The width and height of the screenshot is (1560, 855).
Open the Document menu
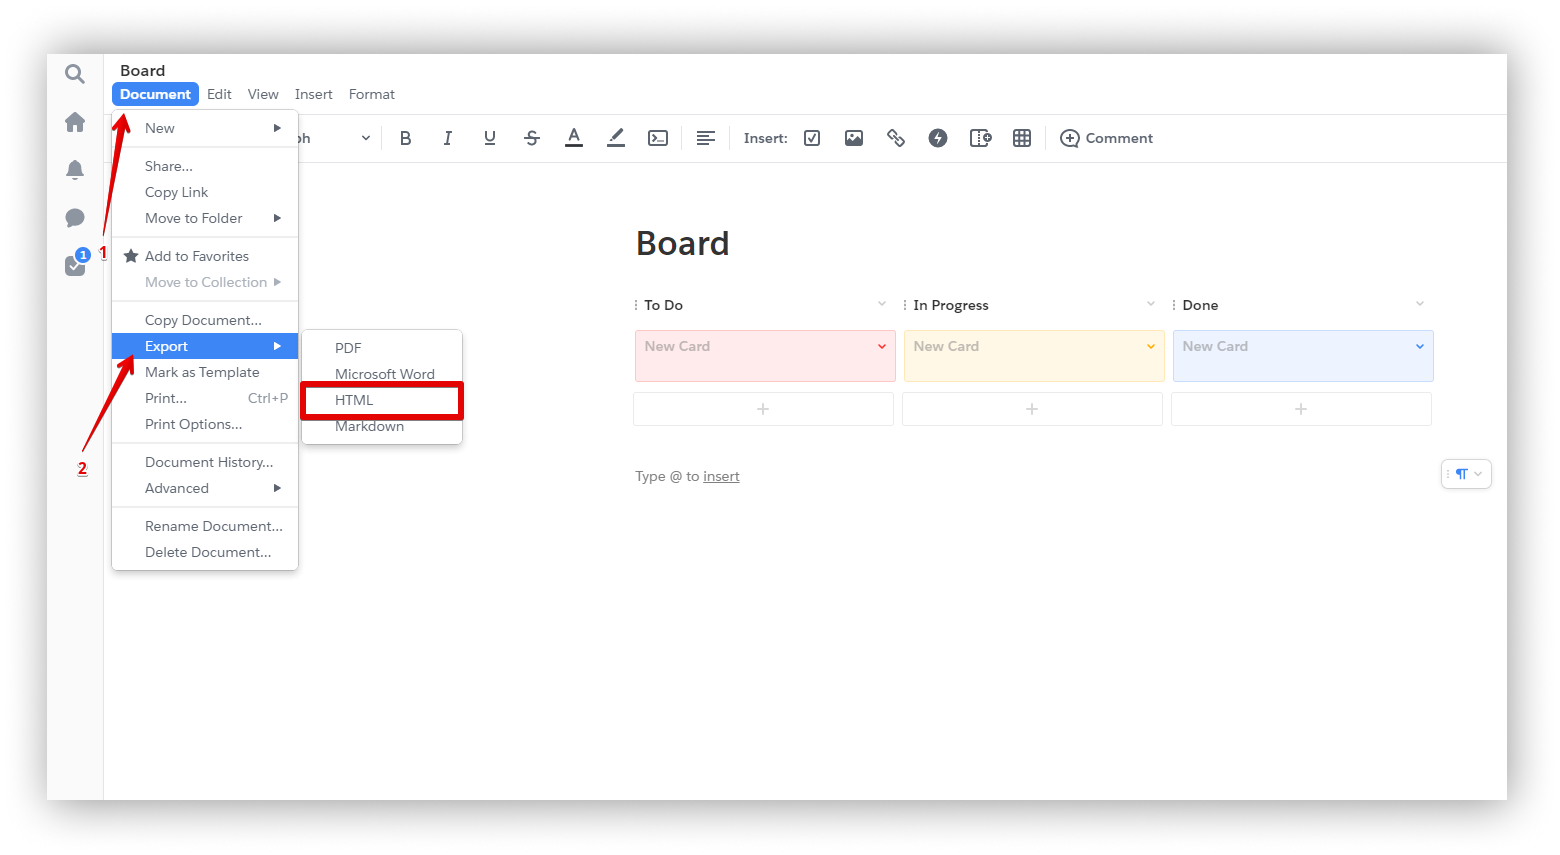155,94
